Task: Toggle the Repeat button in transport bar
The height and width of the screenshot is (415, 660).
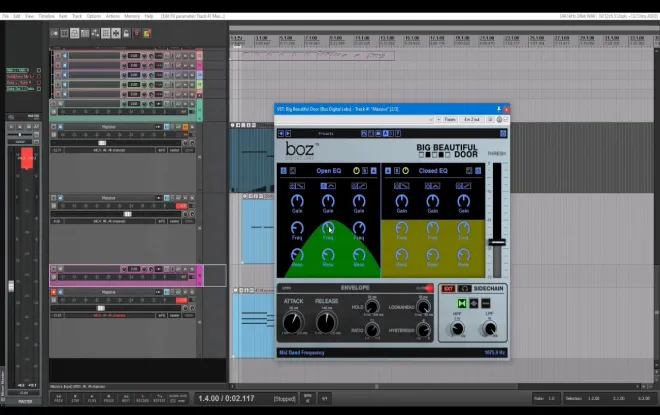Action: tap(159, 398)
